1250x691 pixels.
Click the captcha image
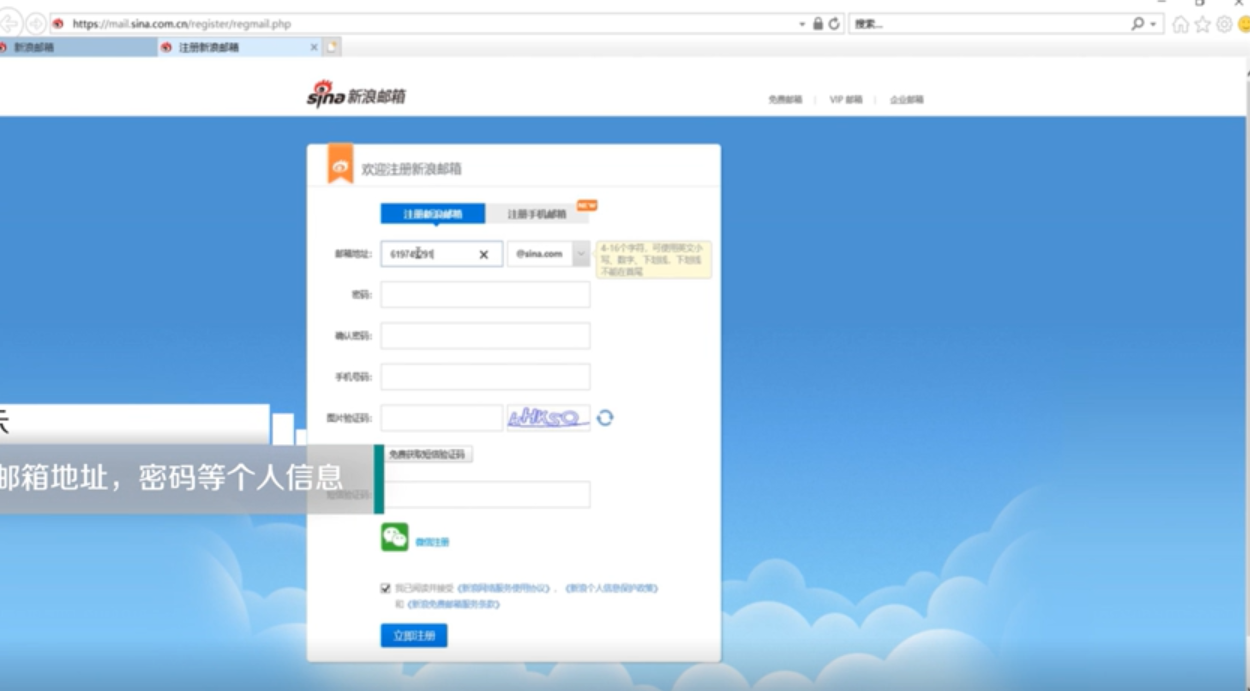pyautogui.click(x=548, y=418)
